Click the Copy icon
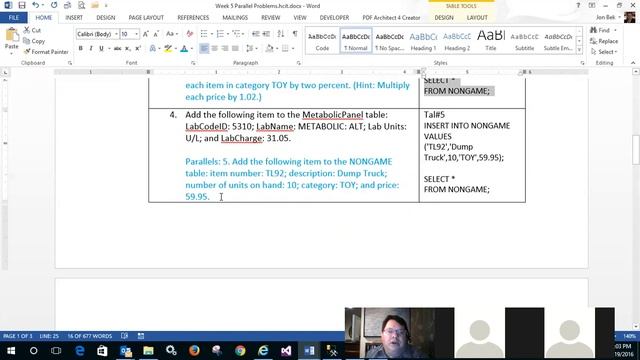The width and height of the screenshot is (640, 360). (27, 41)
